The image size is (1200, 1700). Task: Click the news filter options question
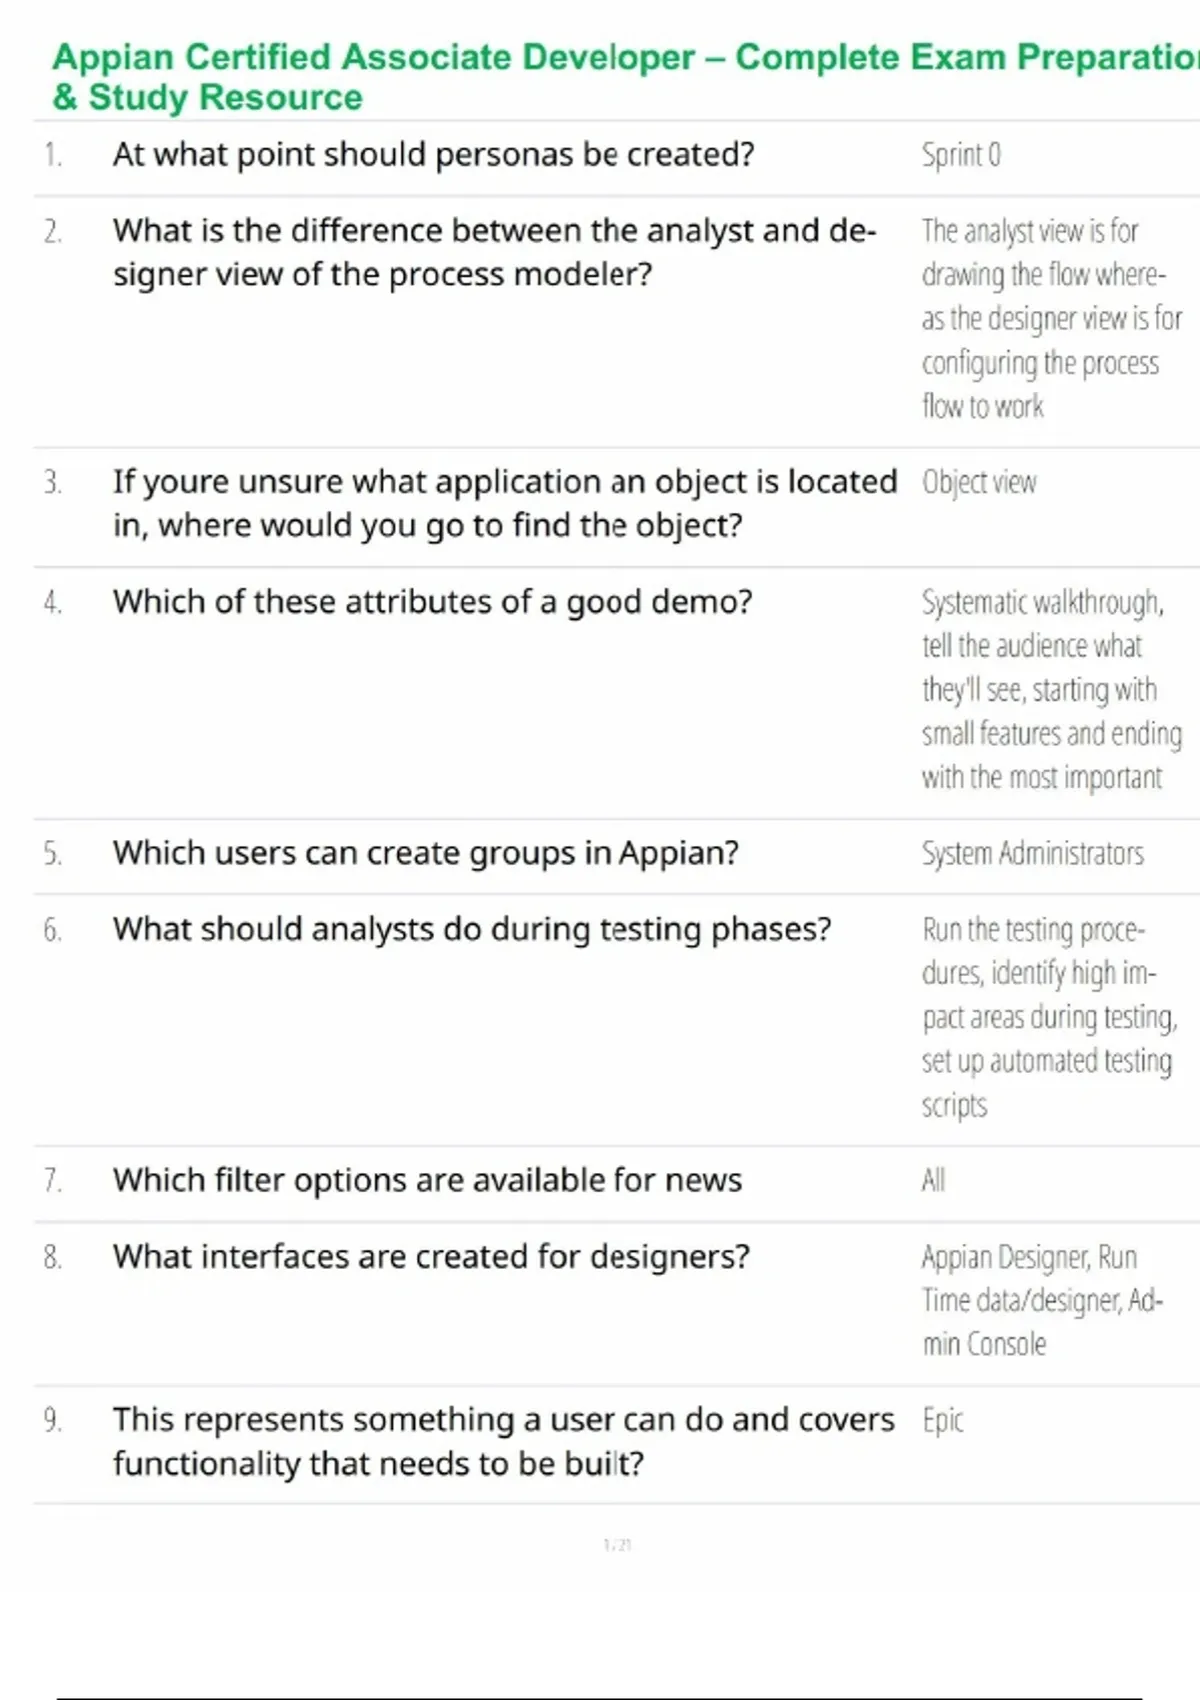427,1180
